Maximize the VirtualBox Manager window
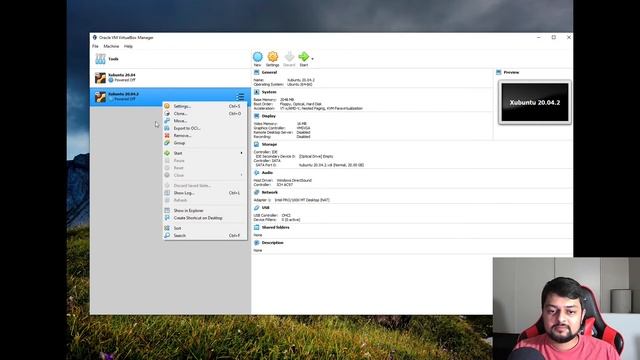 click(554, 37)
